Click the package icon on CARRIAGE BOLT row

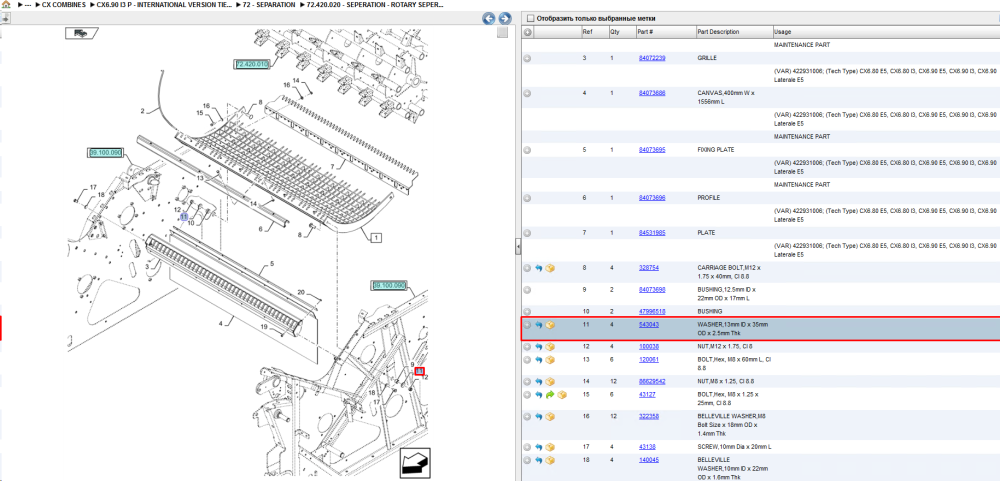[x=550, y=268]
